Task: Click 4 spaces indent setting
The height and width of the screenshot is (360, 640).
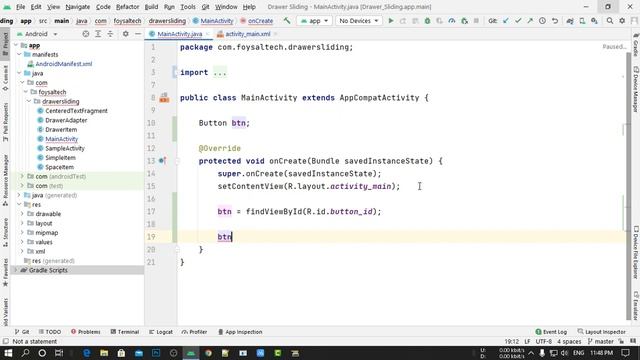Action: click(x=569, y=341)
